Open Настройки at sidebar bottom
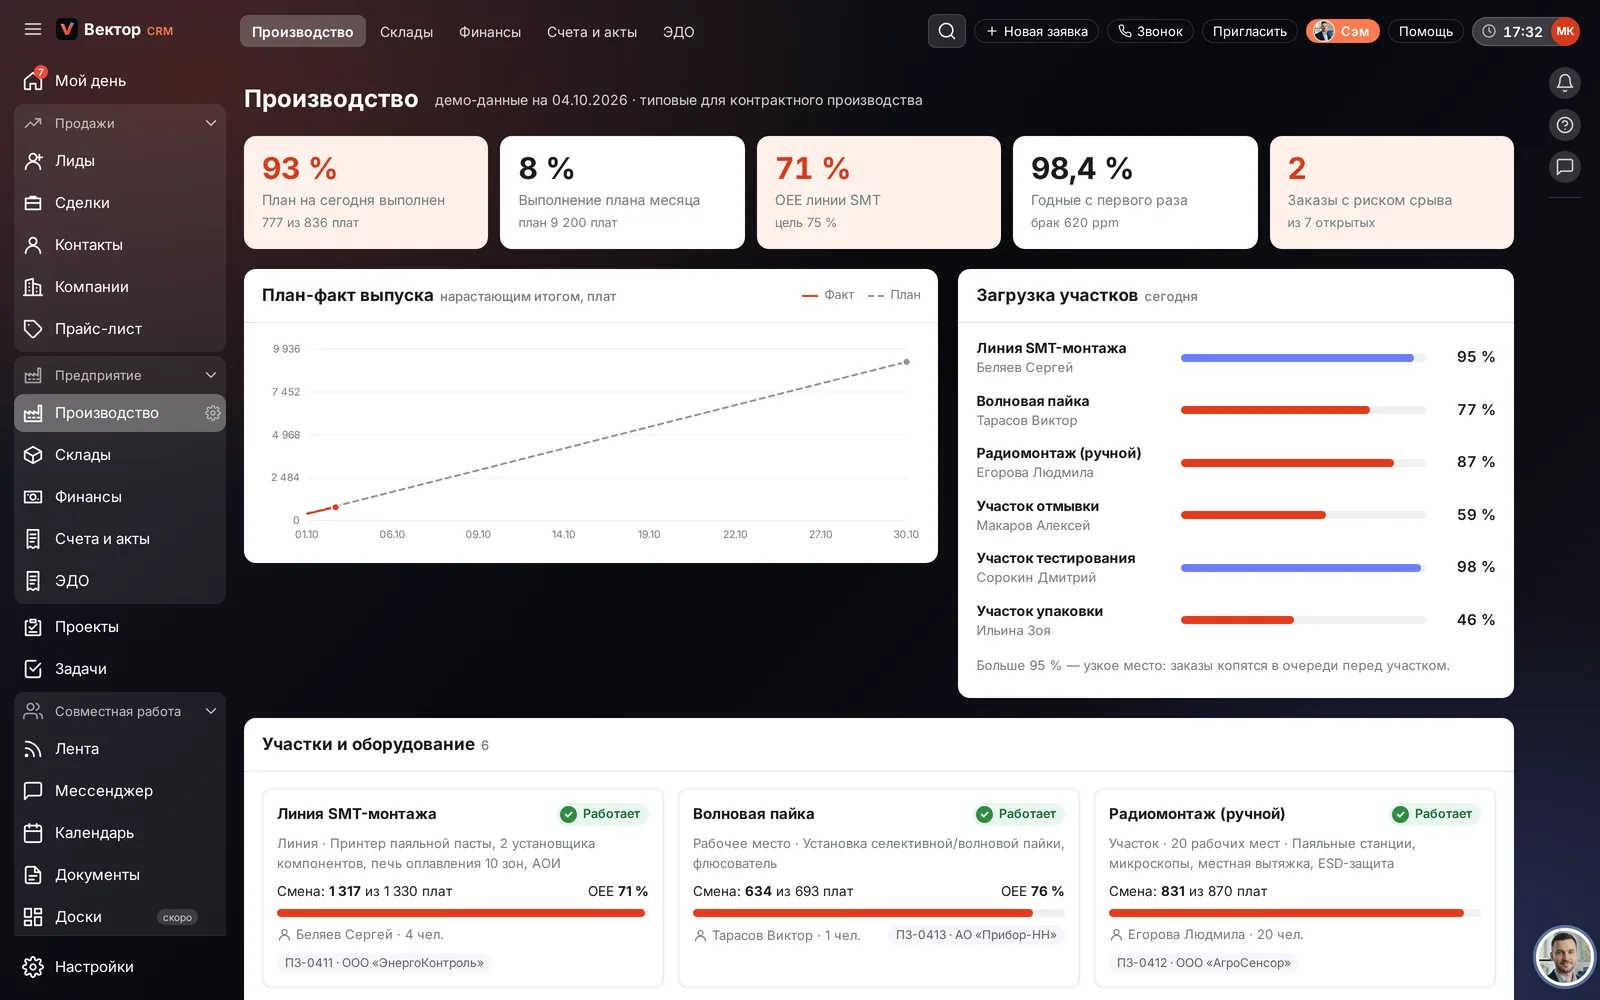Screen dimensions: 1600x1000 click(120, 967)
